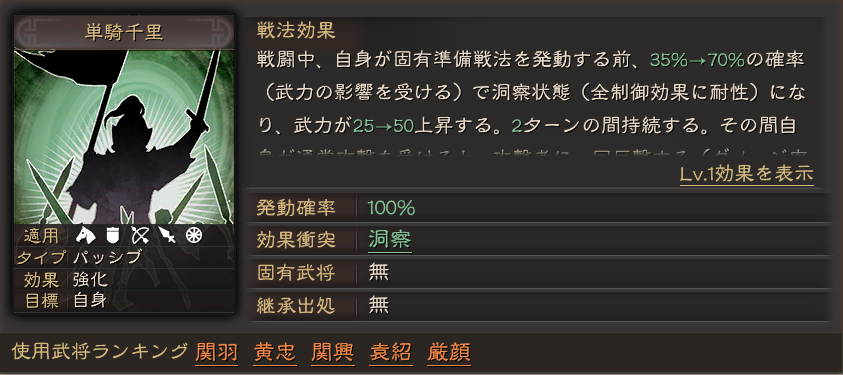The image size is (843, 375).
Task: Click the 単騎千里 skill title
Action: point(124,33)
